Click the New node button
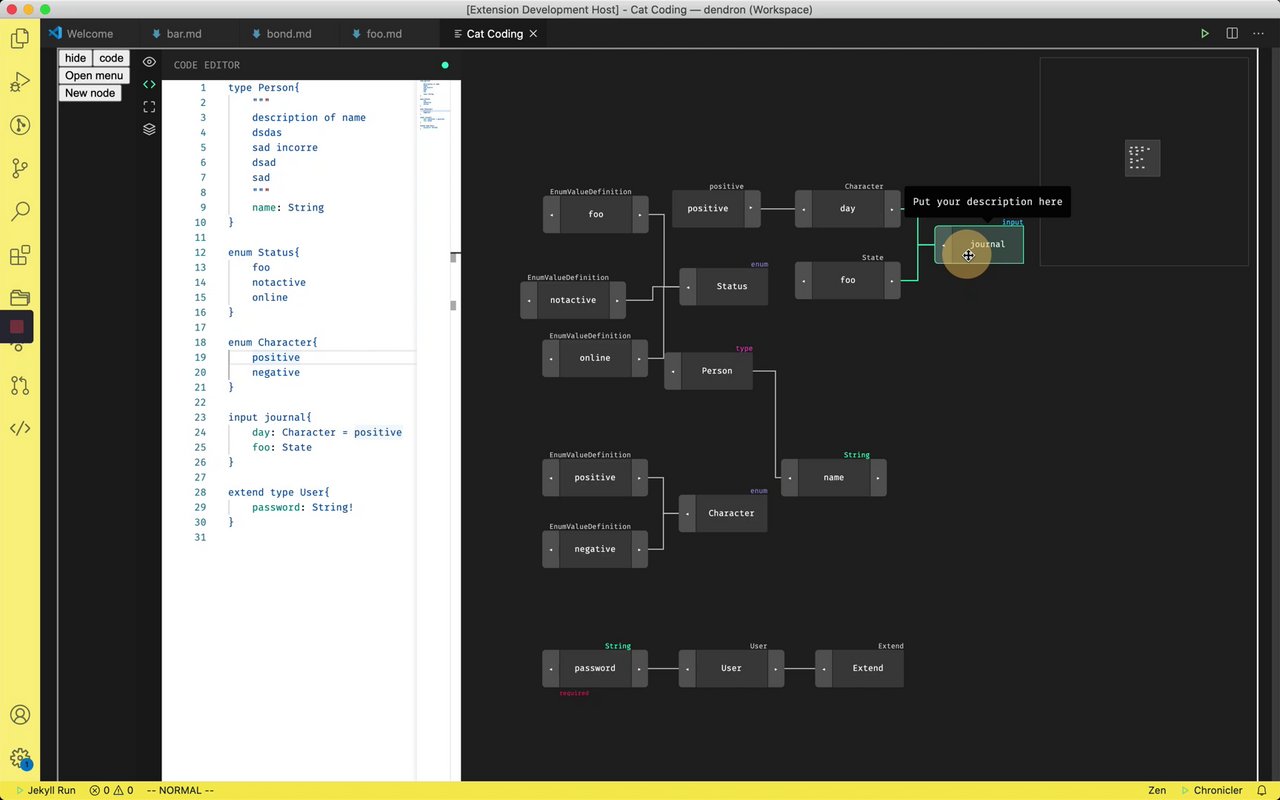The height and width of the screenshot is (800, 1280). pos(90,93)
